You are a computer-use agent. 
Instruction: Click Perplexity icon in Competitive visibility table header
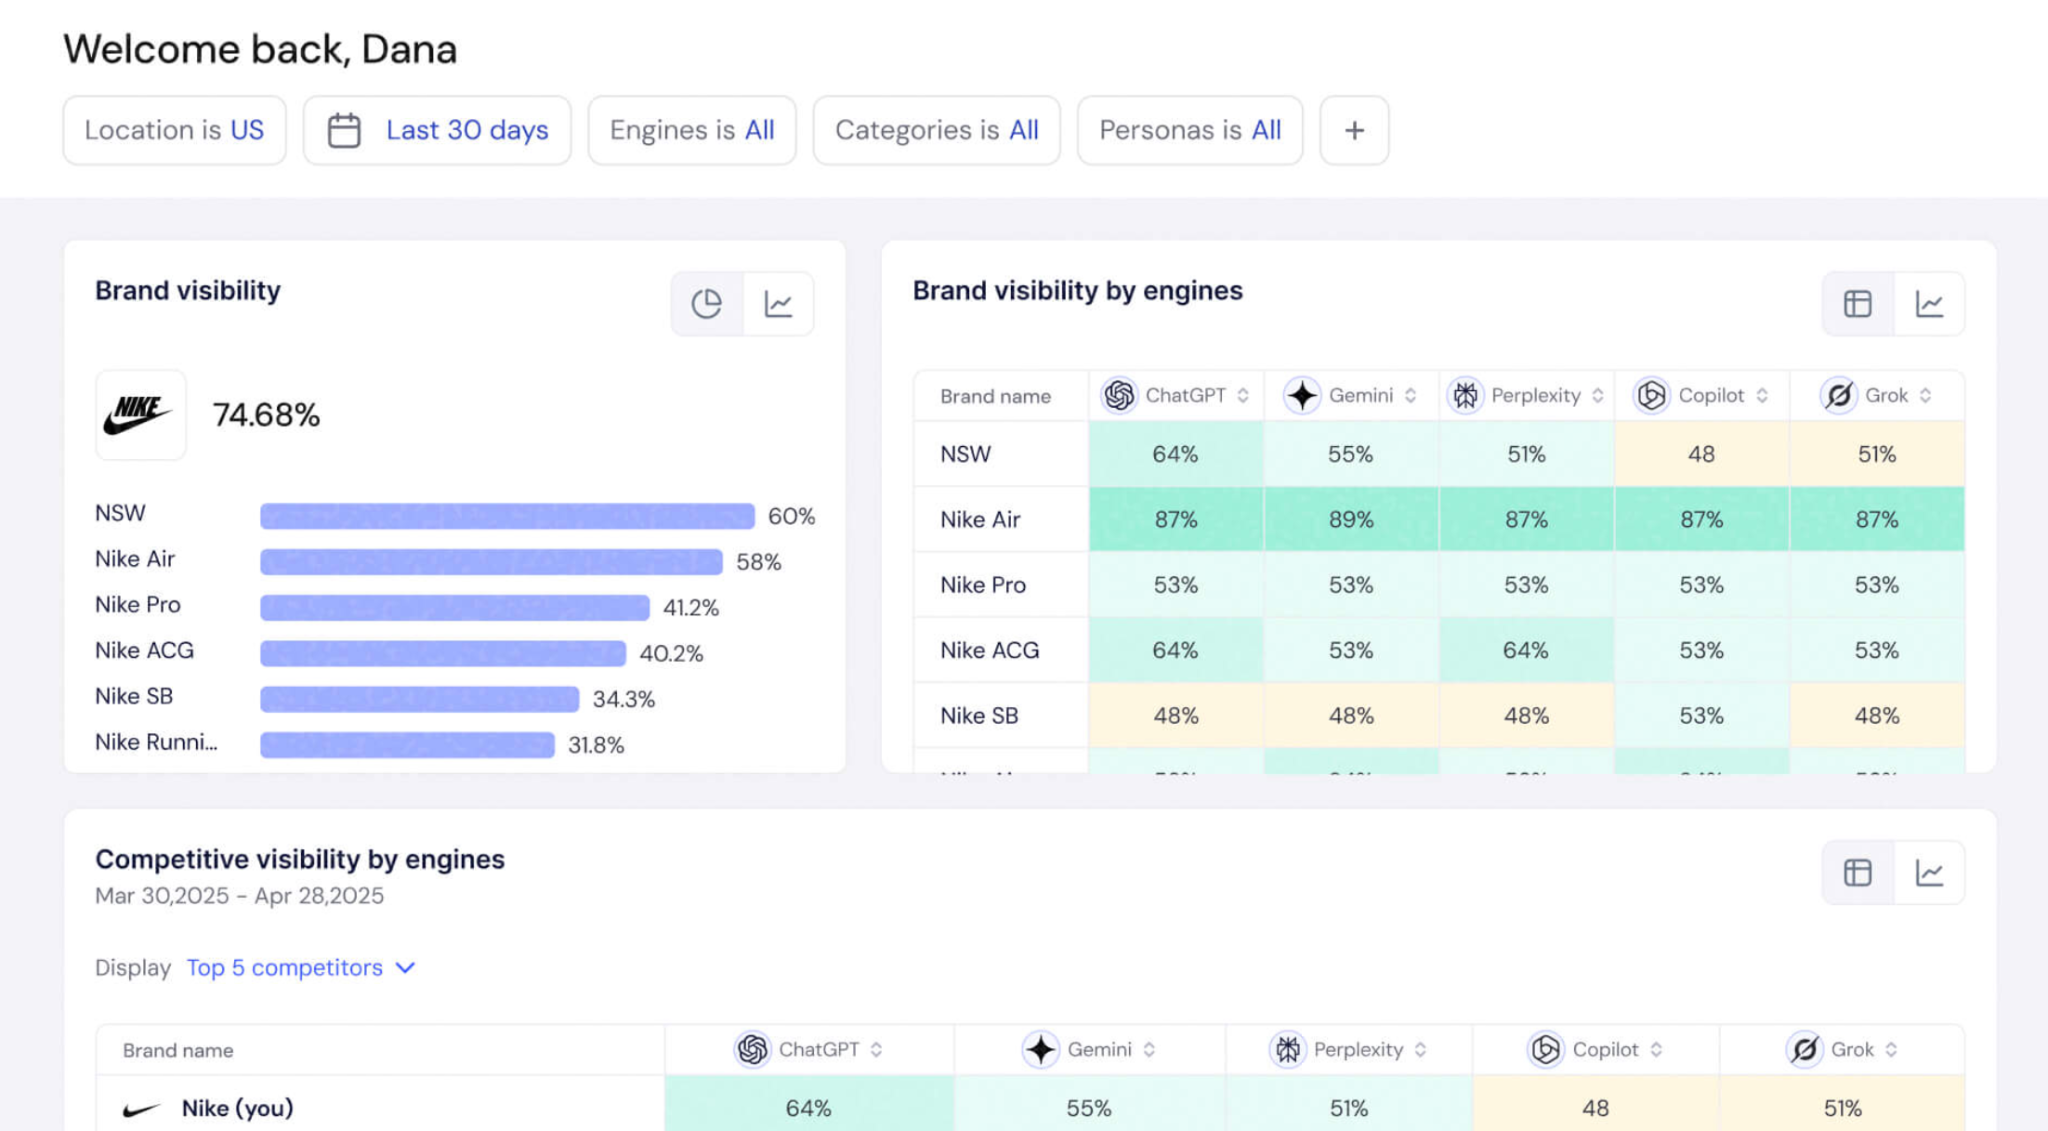(x=1287, y=1050)
